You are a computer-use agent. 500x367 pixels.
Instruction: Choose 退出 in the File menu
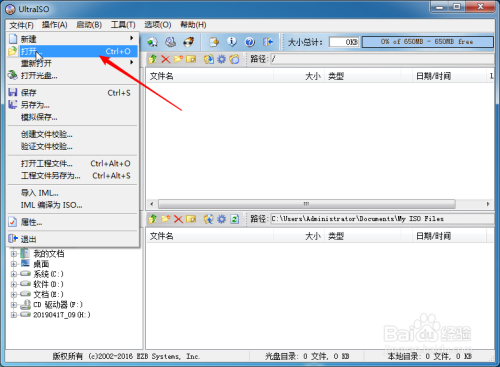[72, 239]
